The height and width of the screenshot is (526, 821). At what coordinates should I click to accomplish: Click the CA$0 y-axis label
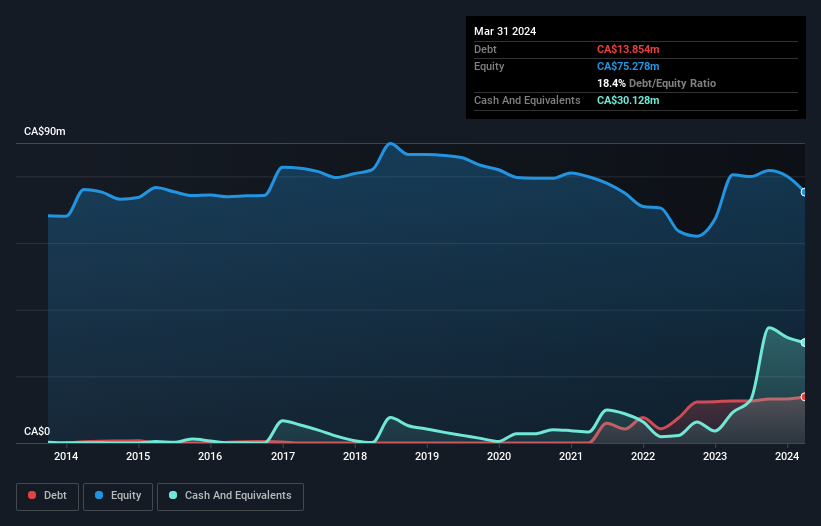[x=37, y=431]
